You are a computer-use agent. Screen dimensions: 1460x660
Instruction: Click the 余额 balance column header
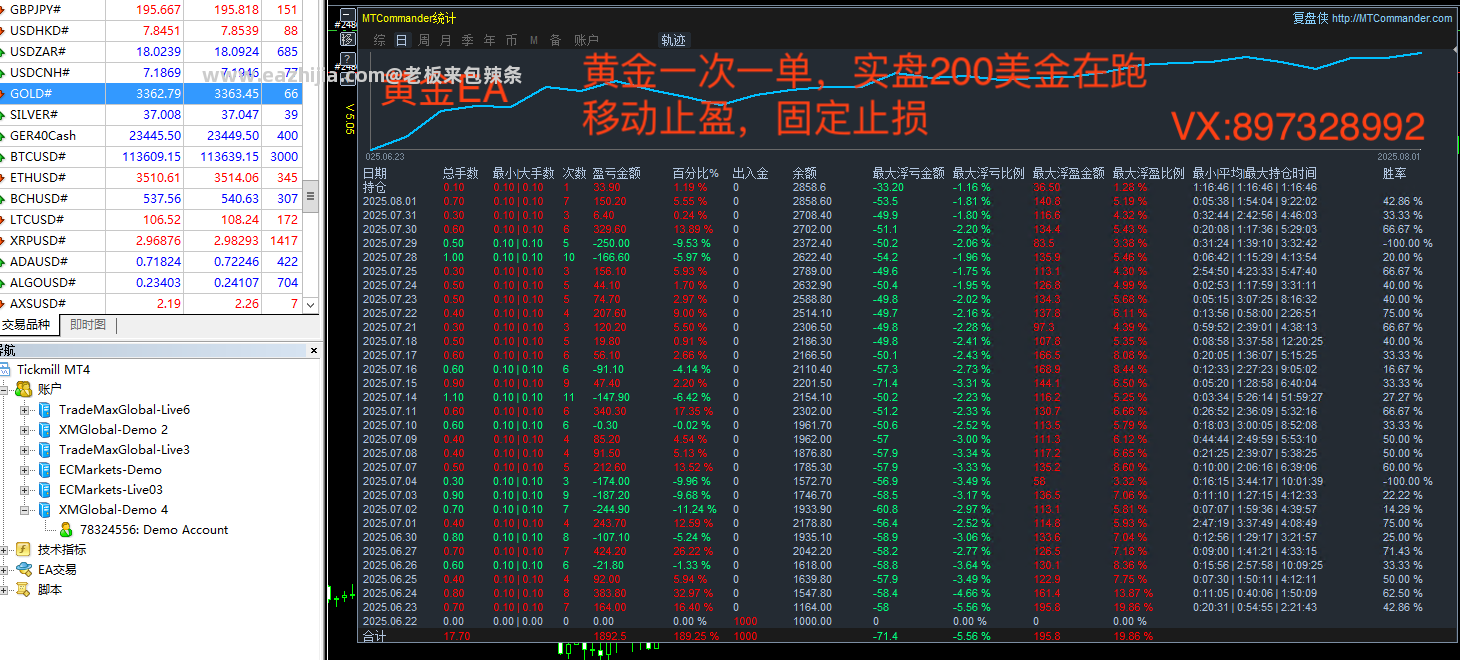point(805,173)
